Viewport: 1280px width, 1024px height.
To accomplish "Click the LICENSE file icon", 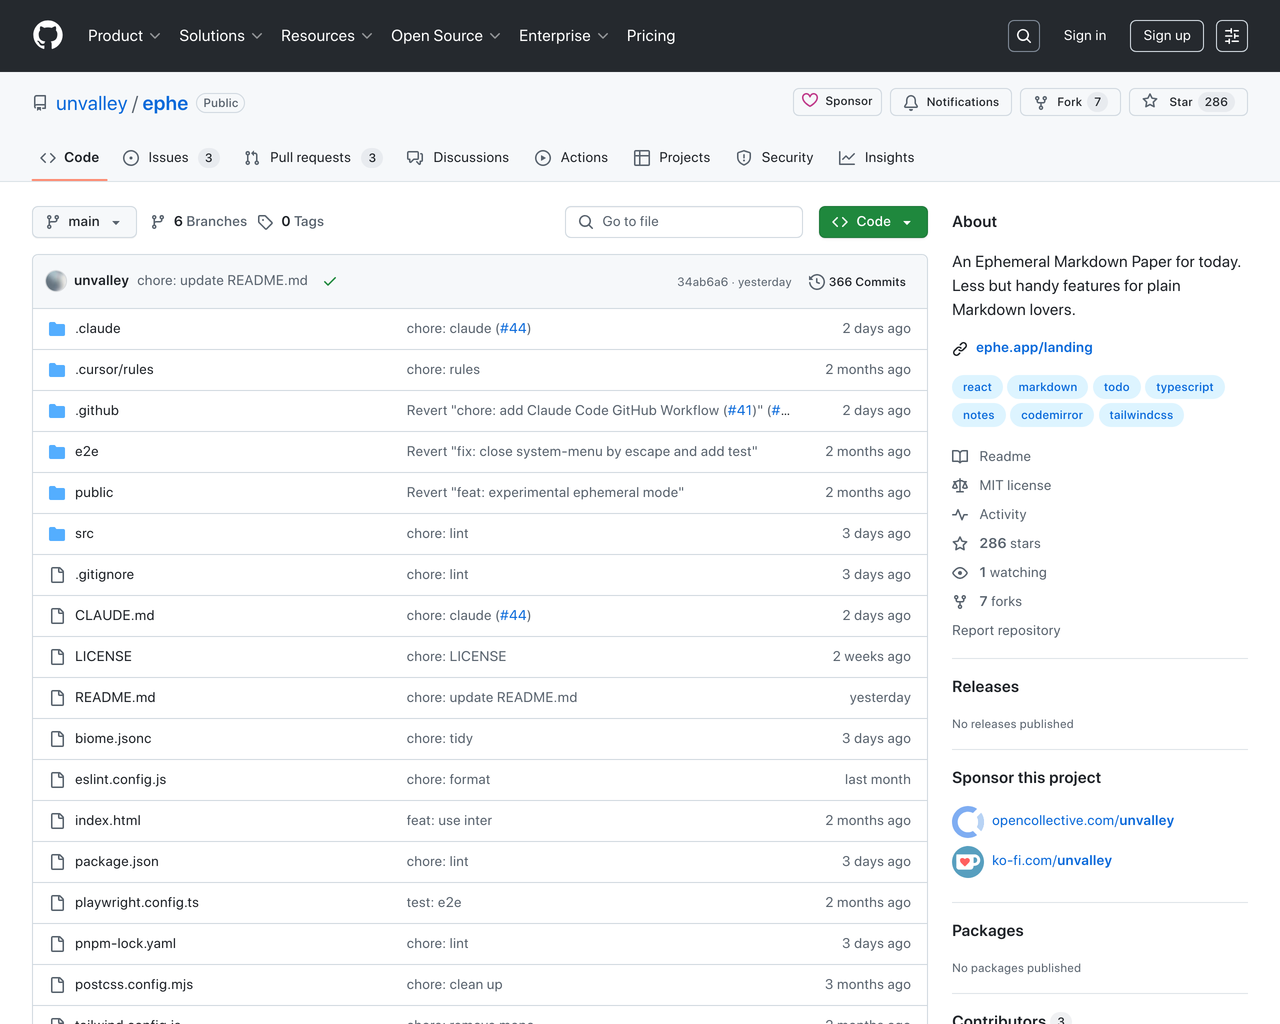I will [x=57, y=657].
